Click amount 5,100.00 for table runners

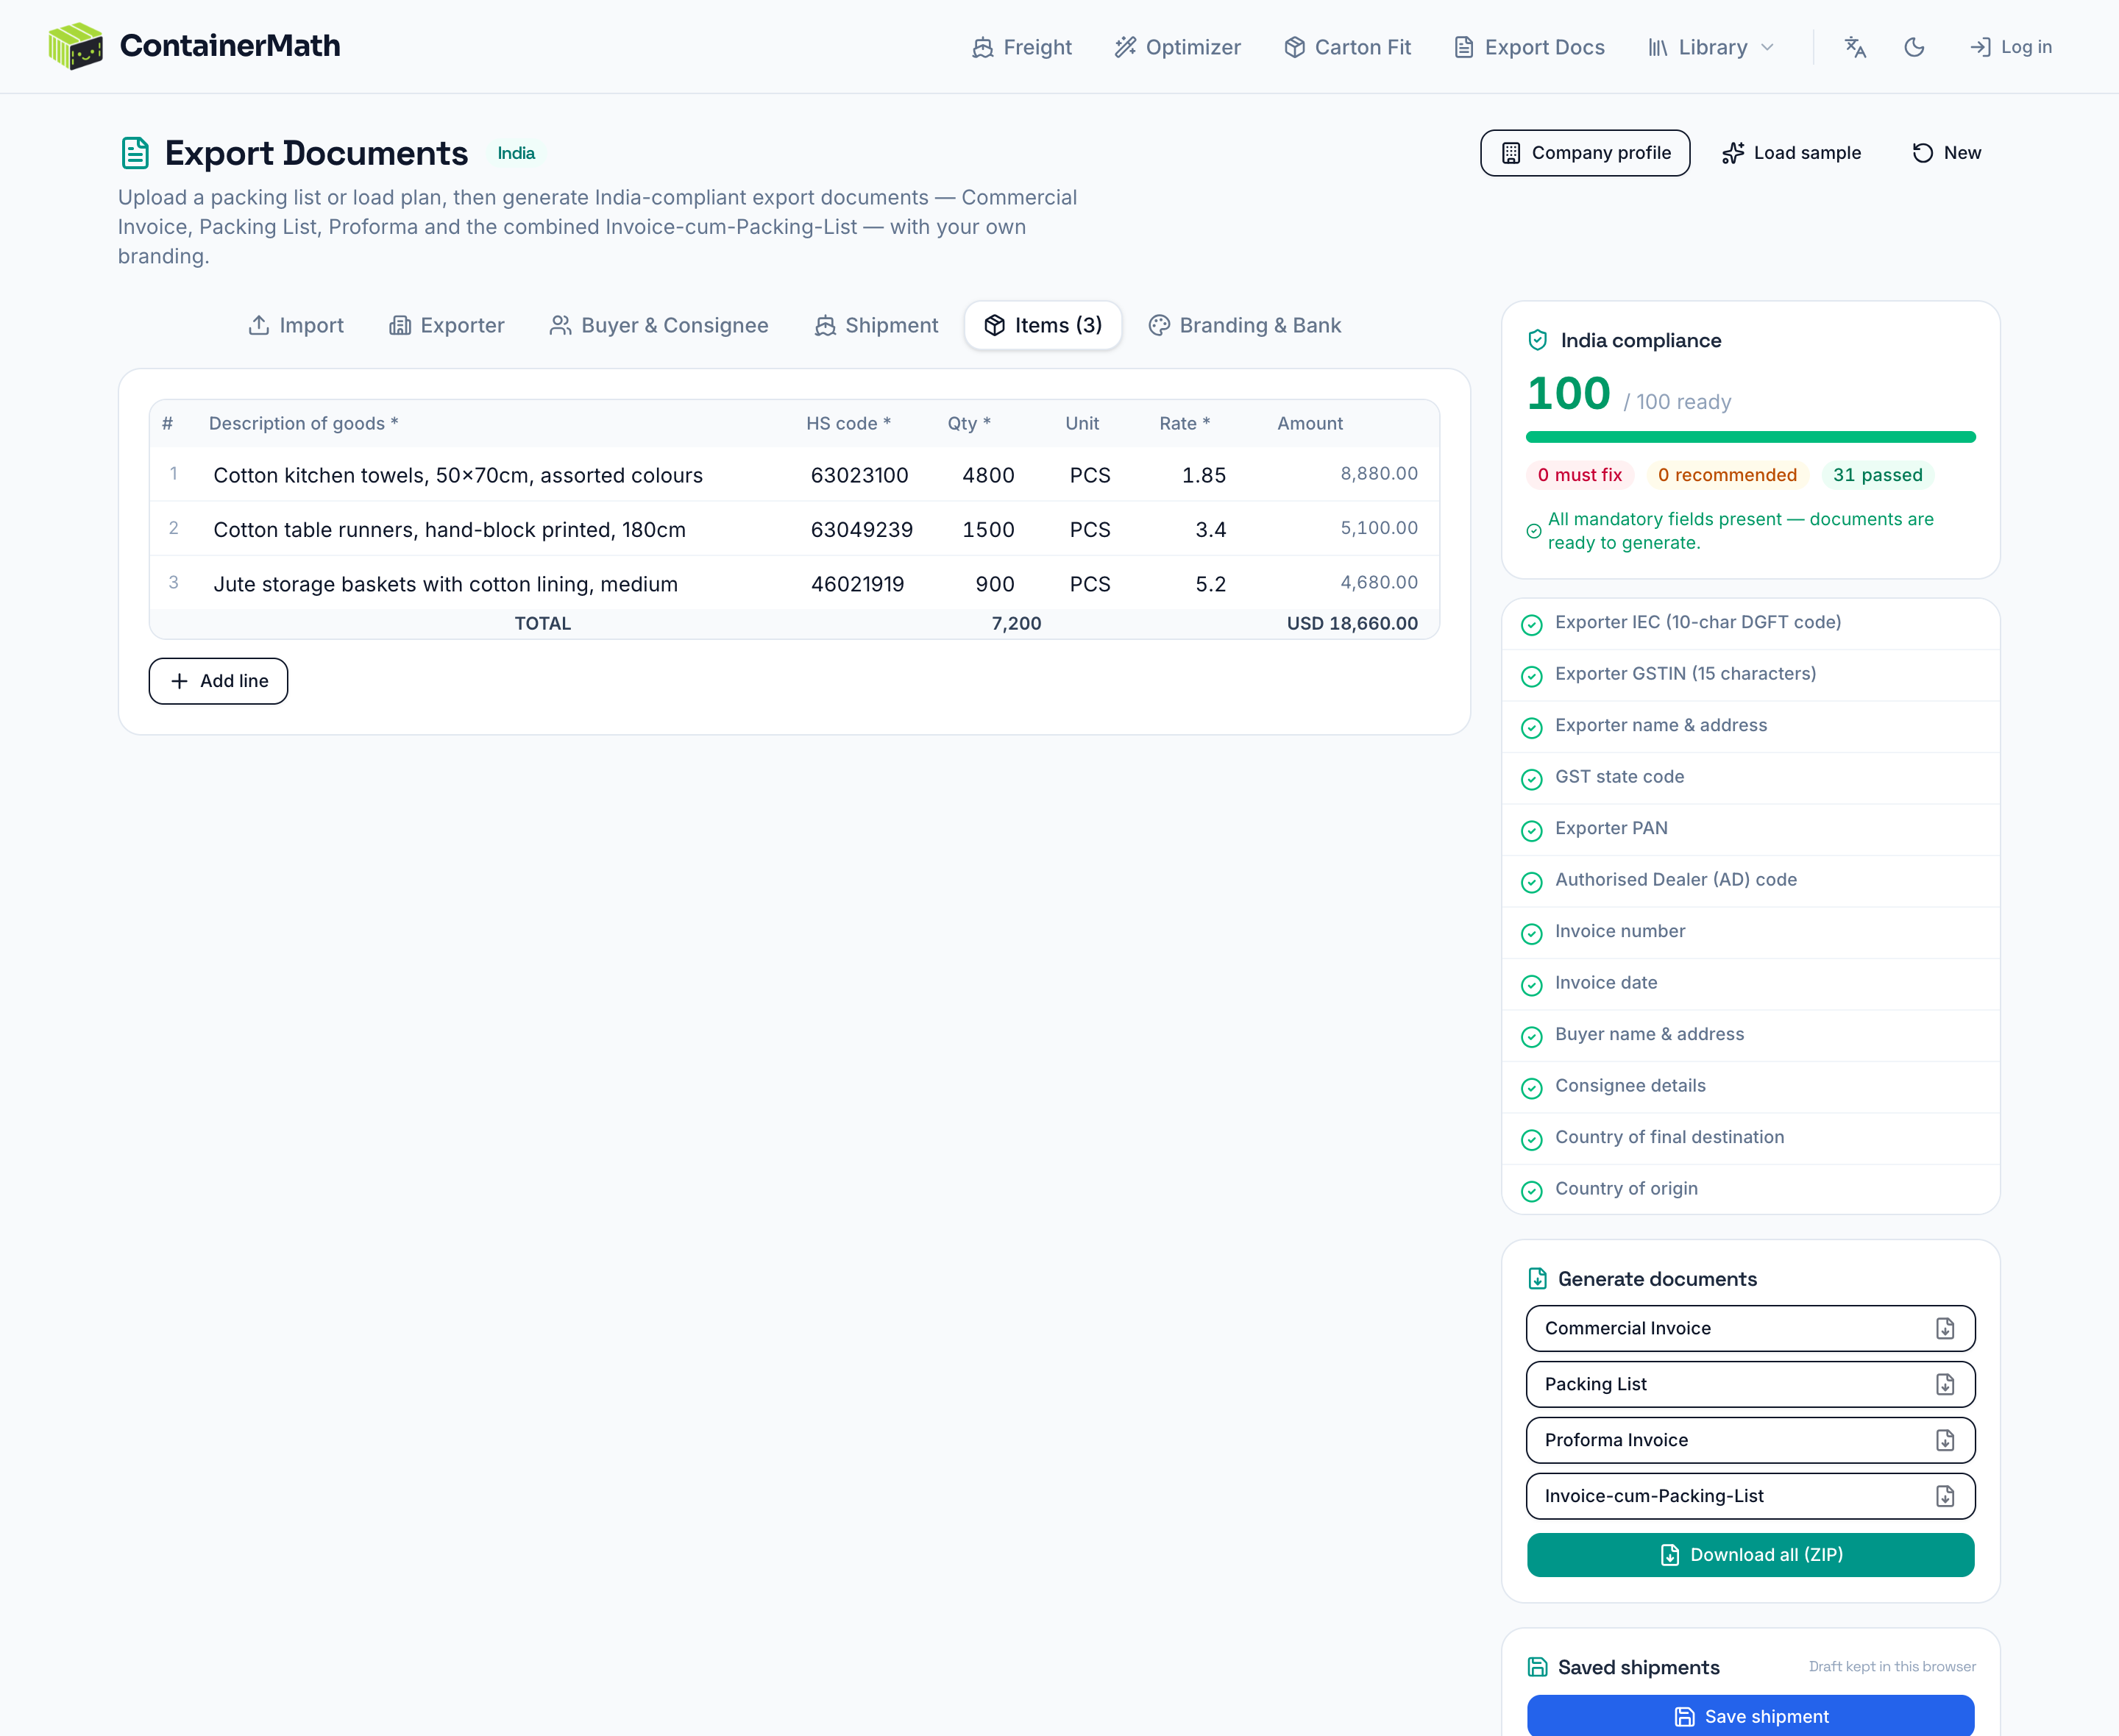click(1379, 528)
